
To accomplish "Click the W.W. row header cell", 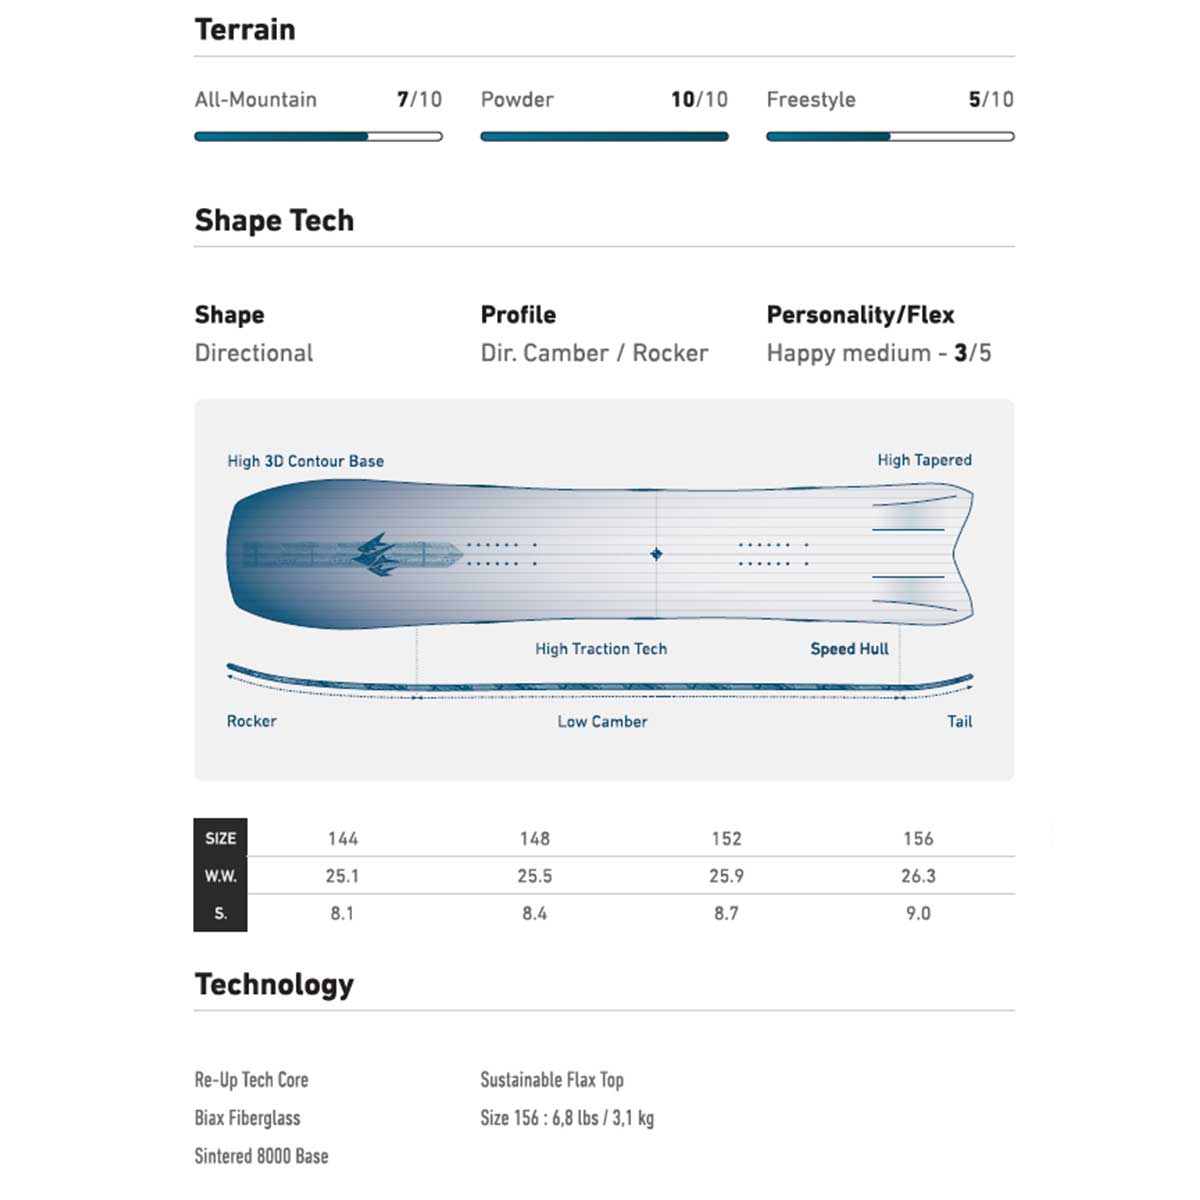I will tap(220, 876).
